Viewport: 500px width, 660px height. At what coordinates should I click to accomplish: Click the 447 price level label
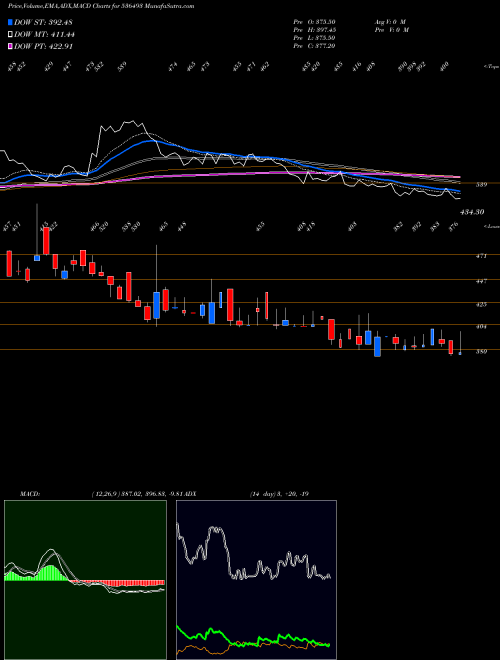[481, 281]
